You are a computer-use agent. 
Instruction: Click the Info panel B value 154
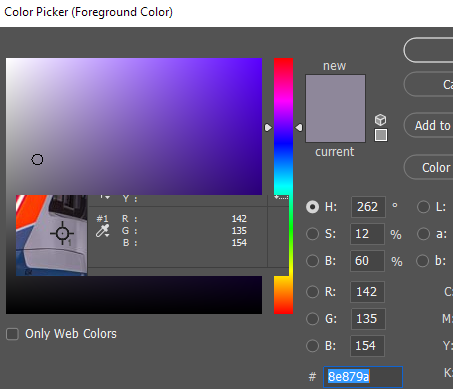click(x=239, y=243)
